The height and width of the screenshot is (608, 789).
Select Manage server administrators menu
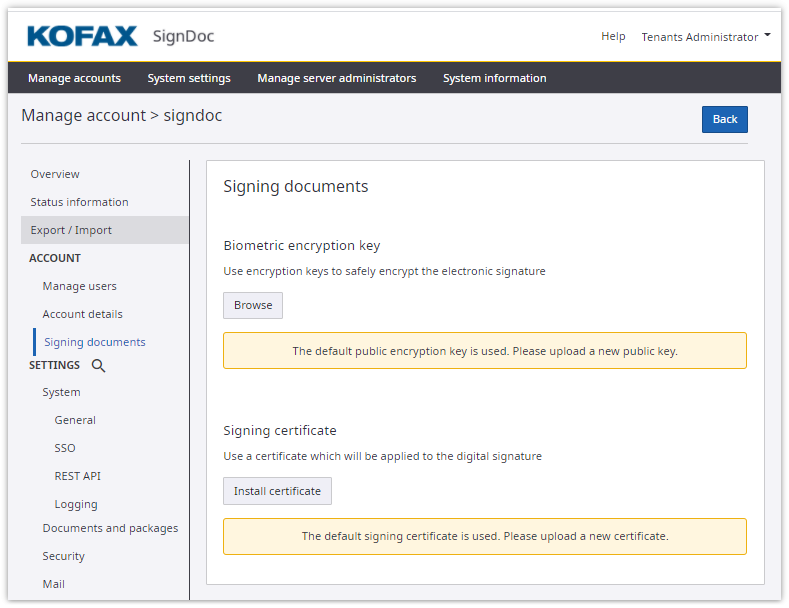(336, 78)
